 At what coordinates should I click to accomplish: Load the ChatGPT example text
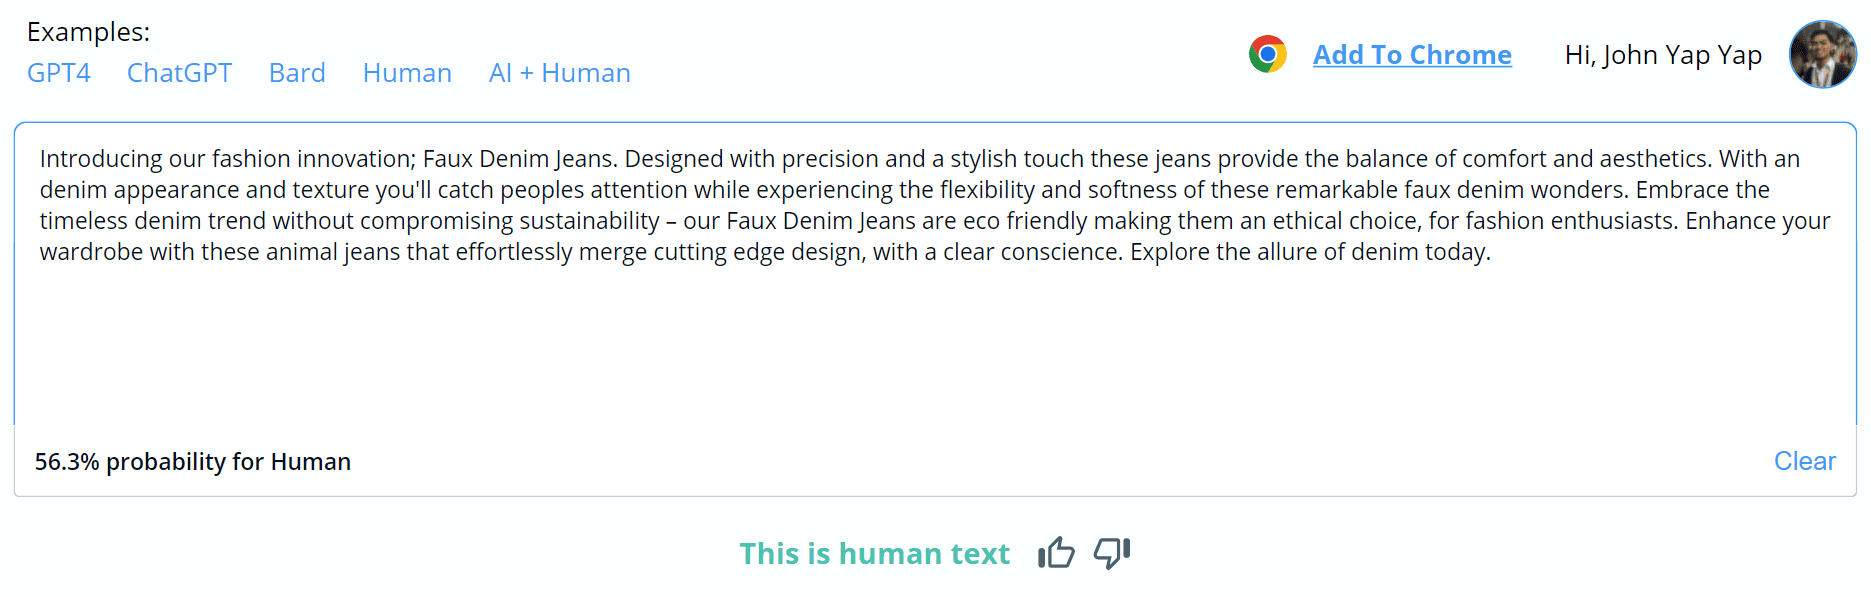[180, 73]
